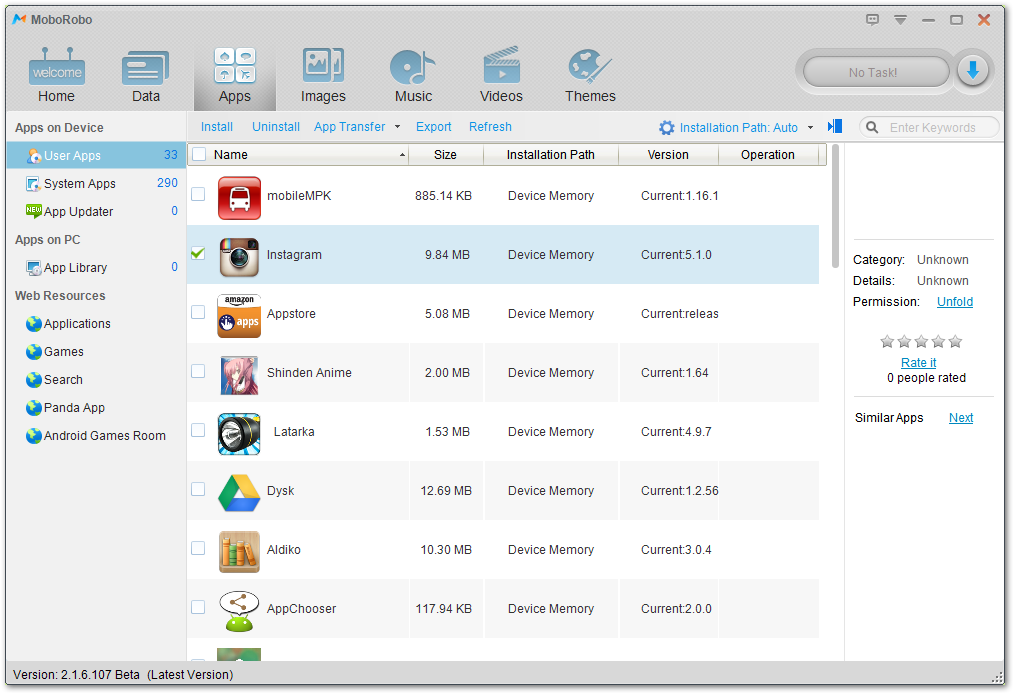
Task: Switch to the Apps tab
Action: click(235, 76)
